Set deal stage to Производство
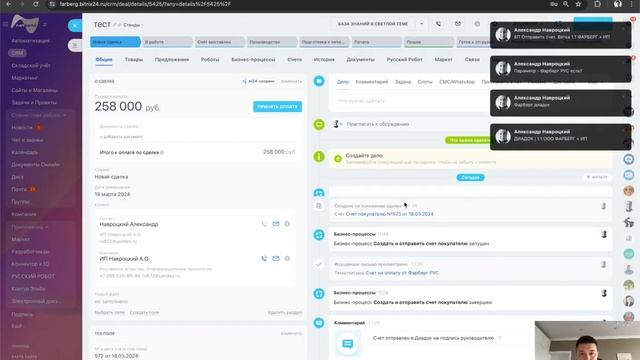The height and width of the screenshot is (360, 640). 272,42
